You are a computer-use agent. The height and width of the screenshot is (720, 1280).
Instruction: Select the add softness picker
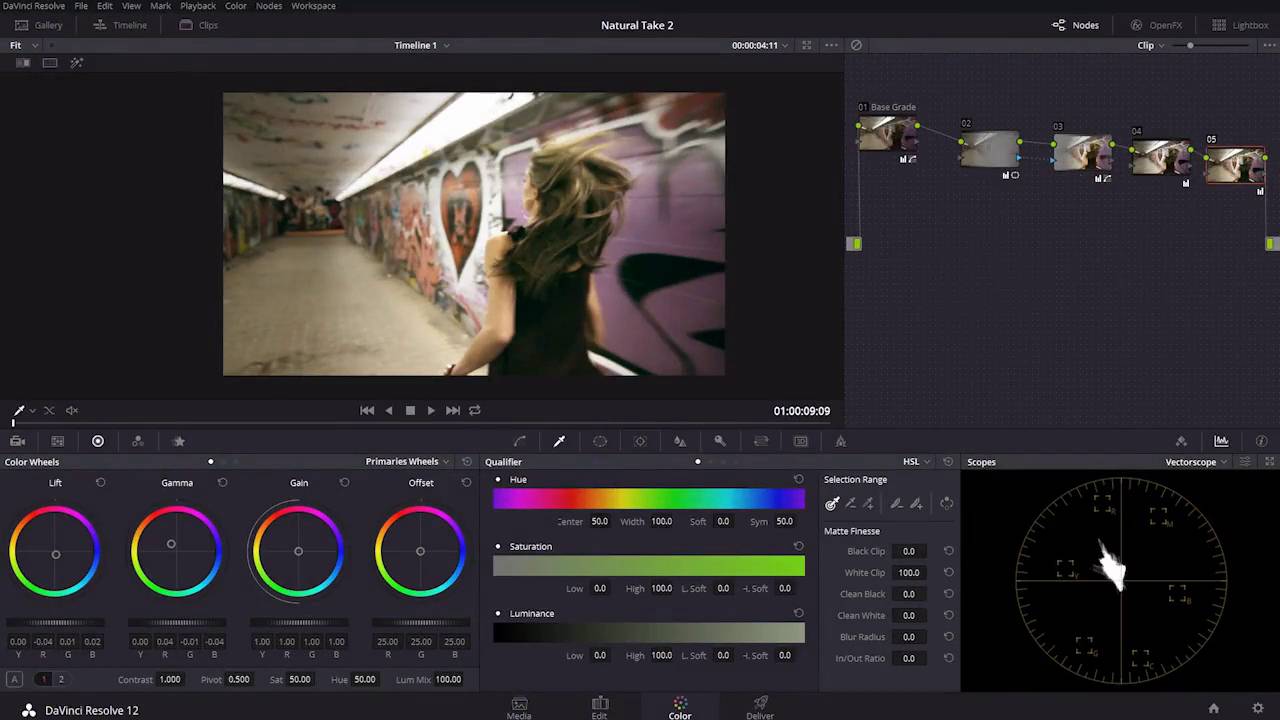[916, 504]
